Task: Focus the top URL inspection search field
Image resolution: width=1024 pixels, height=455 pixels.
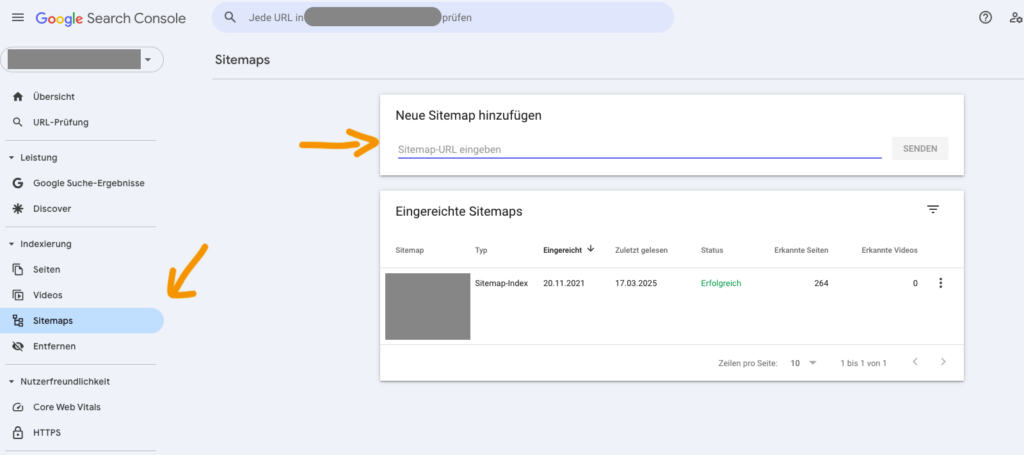Action: (x=442, y=18)
